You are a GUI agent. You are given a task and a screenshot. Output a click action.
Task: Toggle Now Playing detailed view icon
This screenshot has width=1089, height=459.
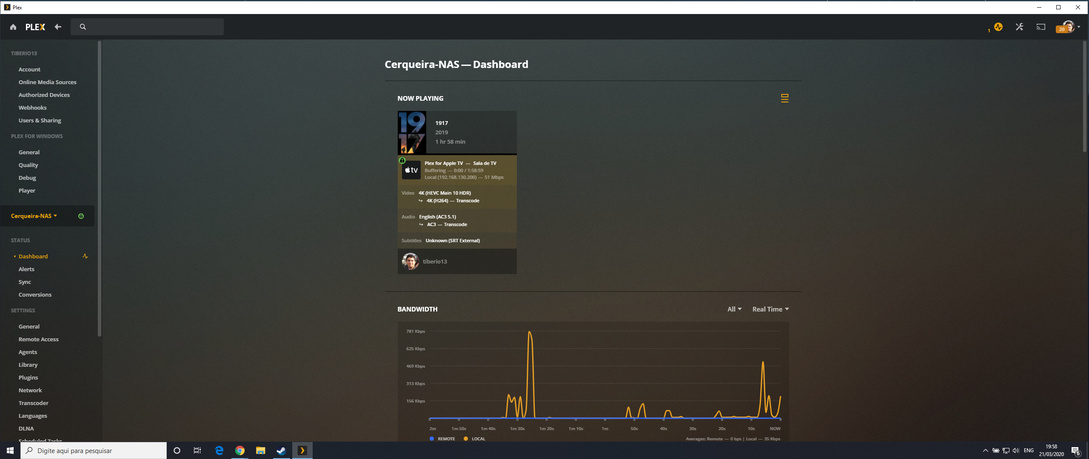click(x=785, y=99)
